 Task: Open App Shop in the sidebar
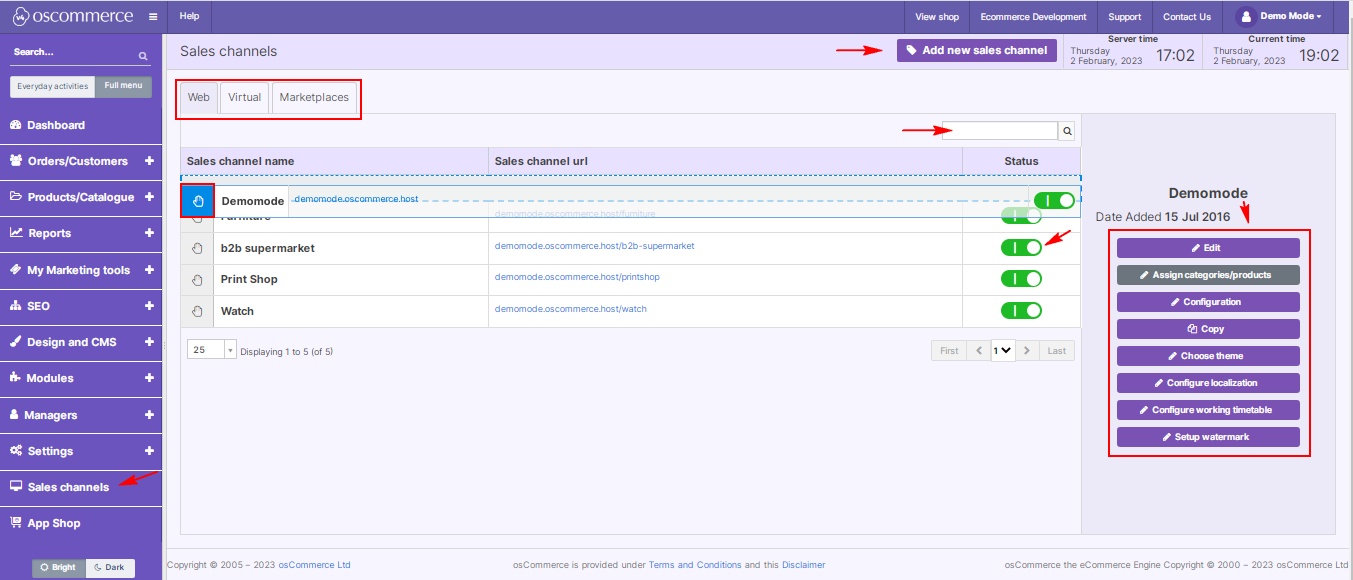point(81,523)
